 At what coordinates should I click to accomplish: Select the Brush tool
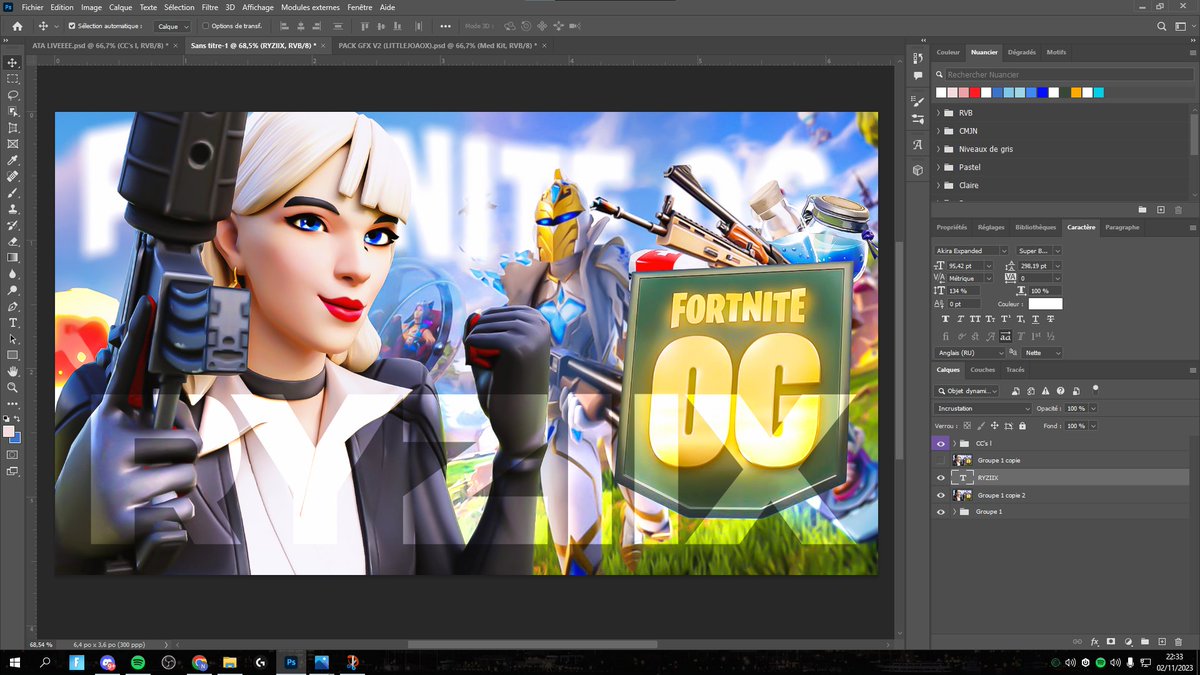pyautogui.click(x=13, y=193)
